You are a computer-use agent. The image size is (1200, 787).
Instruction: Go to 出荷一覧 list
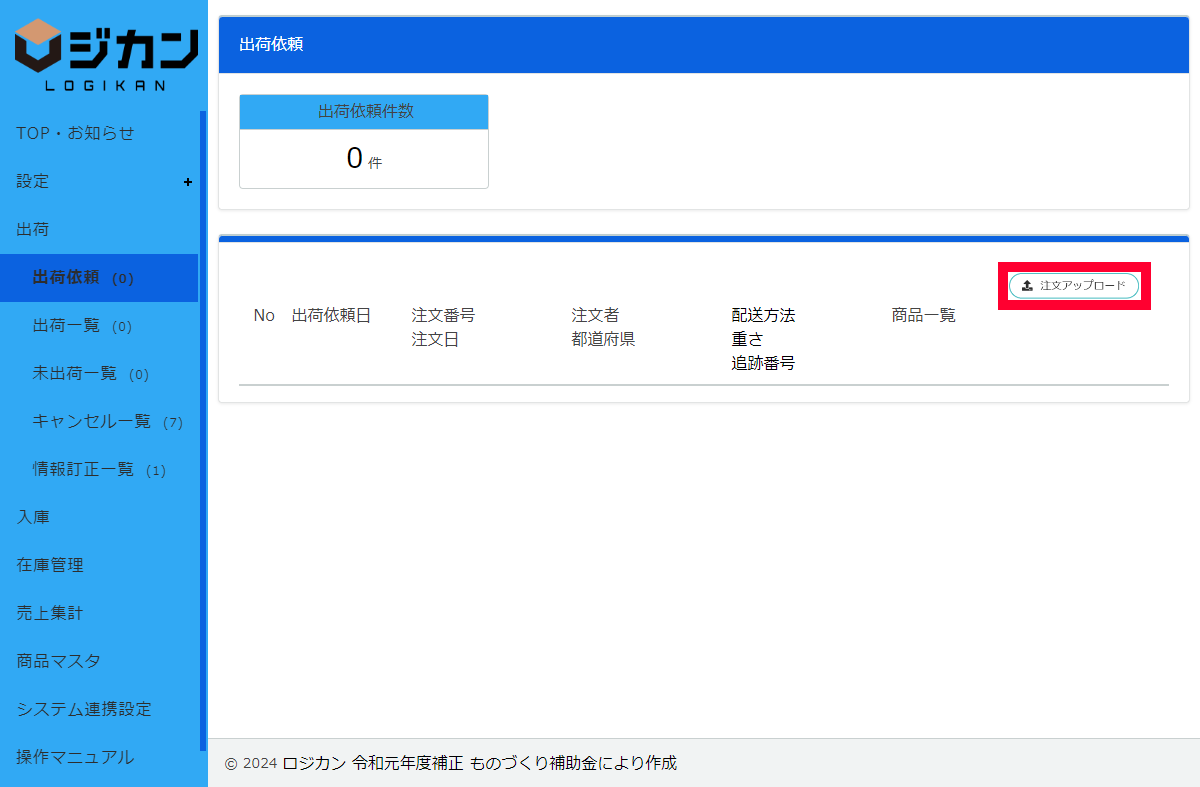[x=66, y=326]
